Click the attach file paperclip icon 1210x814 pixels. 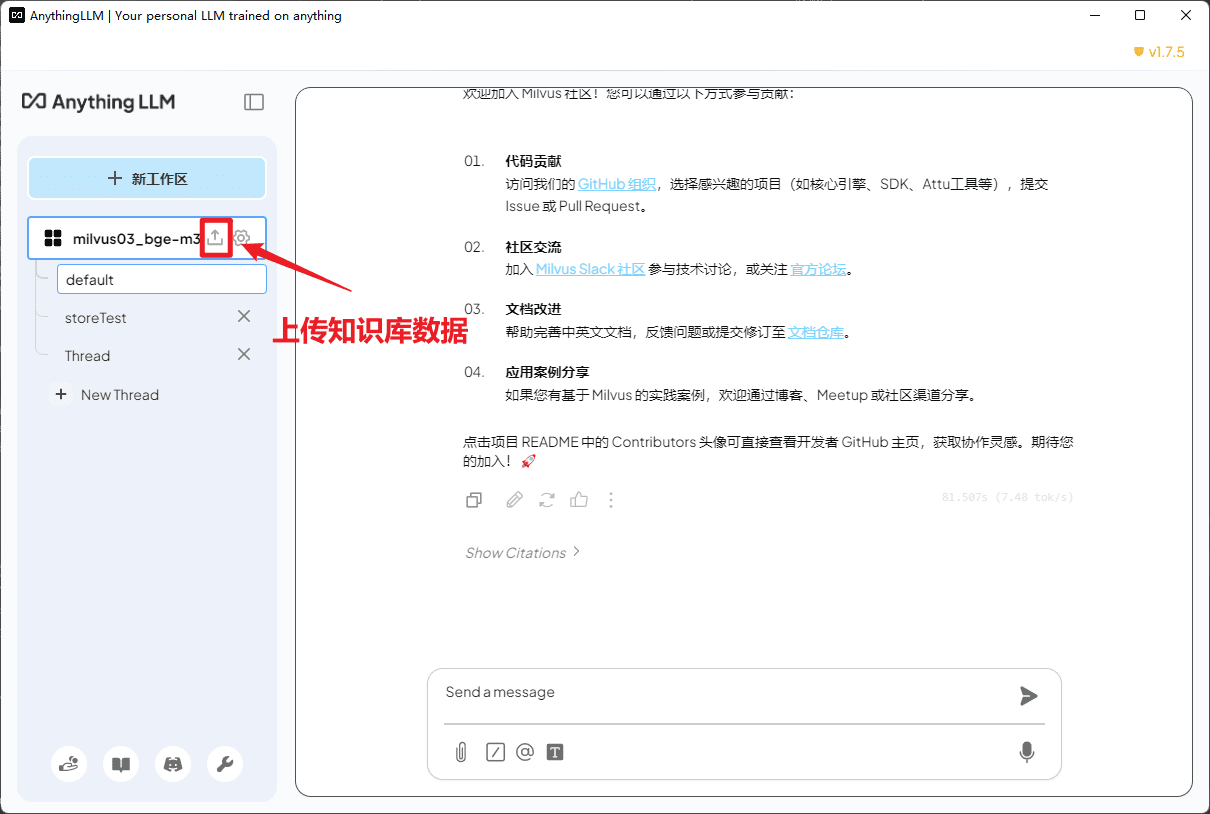pos(461,752)
